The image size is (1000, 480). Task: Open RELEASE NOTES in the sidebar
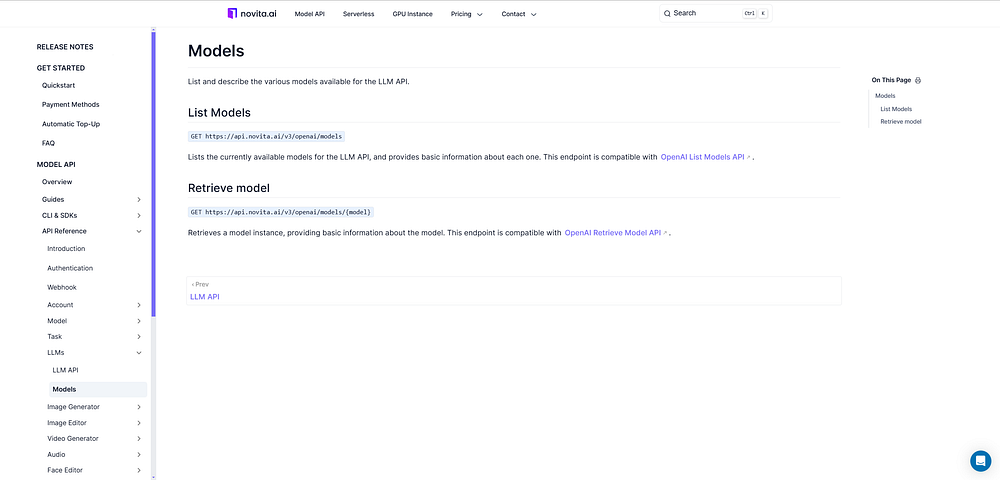(x=65, y=47)
